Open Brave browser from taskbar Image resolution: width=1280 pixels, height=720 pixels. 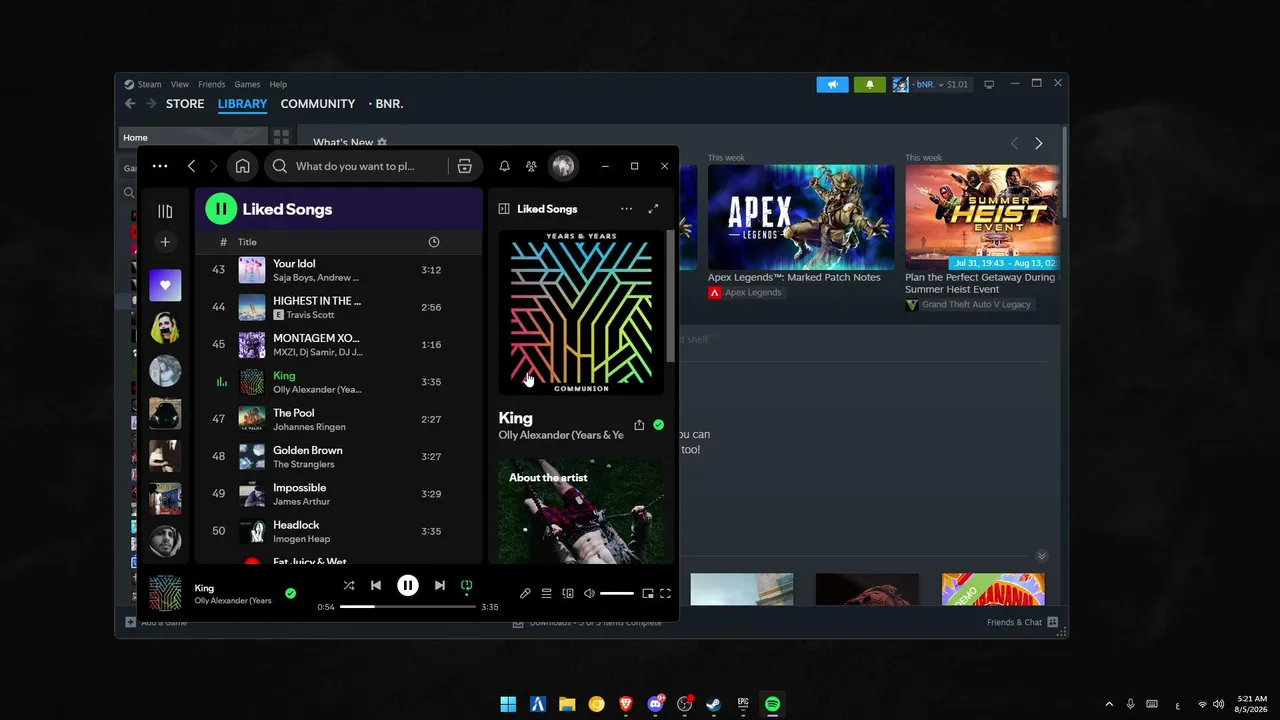coord(626,704)
